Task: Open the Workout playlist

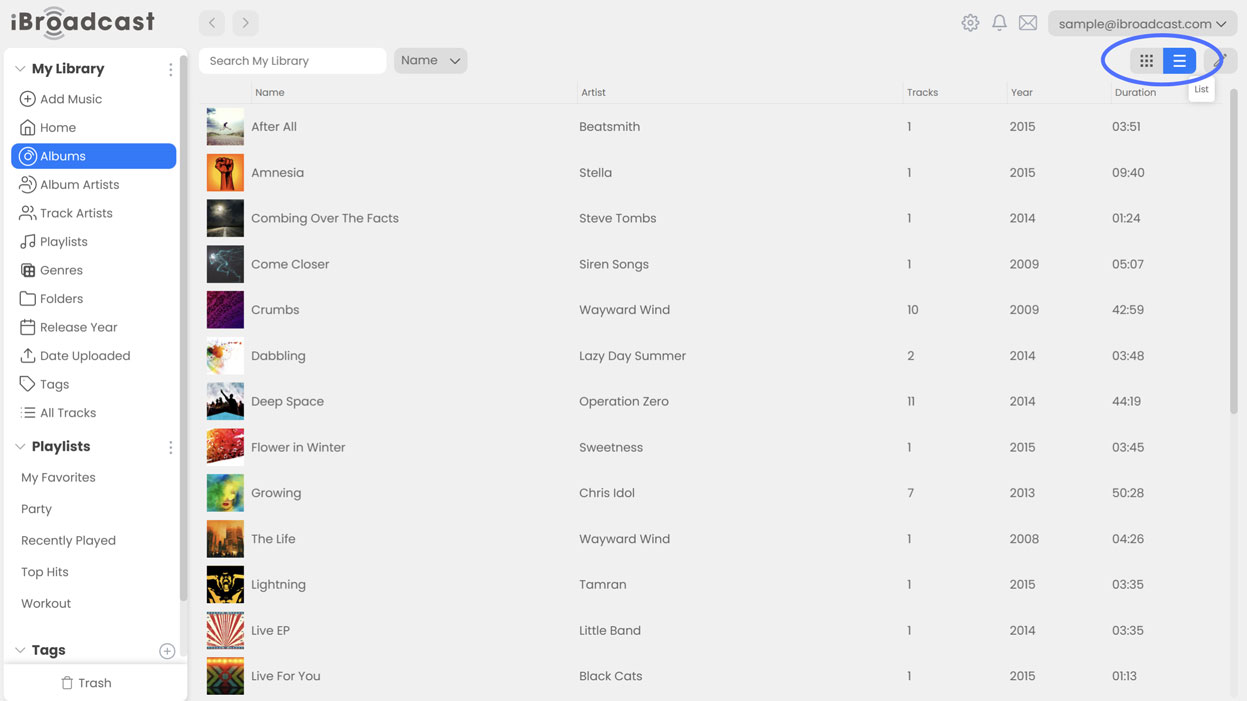Action: pyautogui.click(x=46, y=604)
